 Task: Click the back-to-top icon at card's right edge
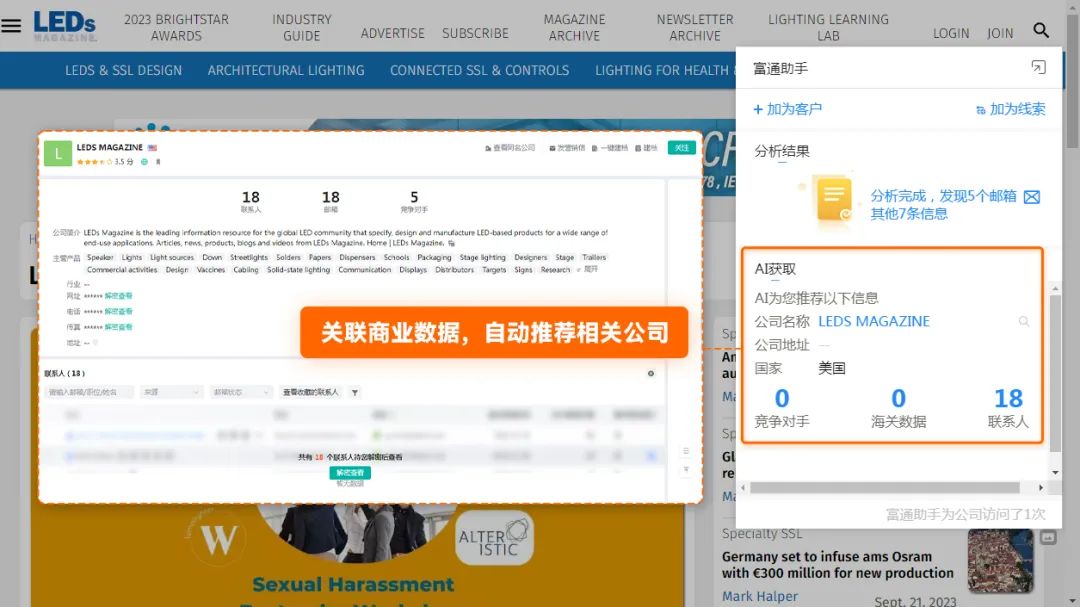pos(685,470)
